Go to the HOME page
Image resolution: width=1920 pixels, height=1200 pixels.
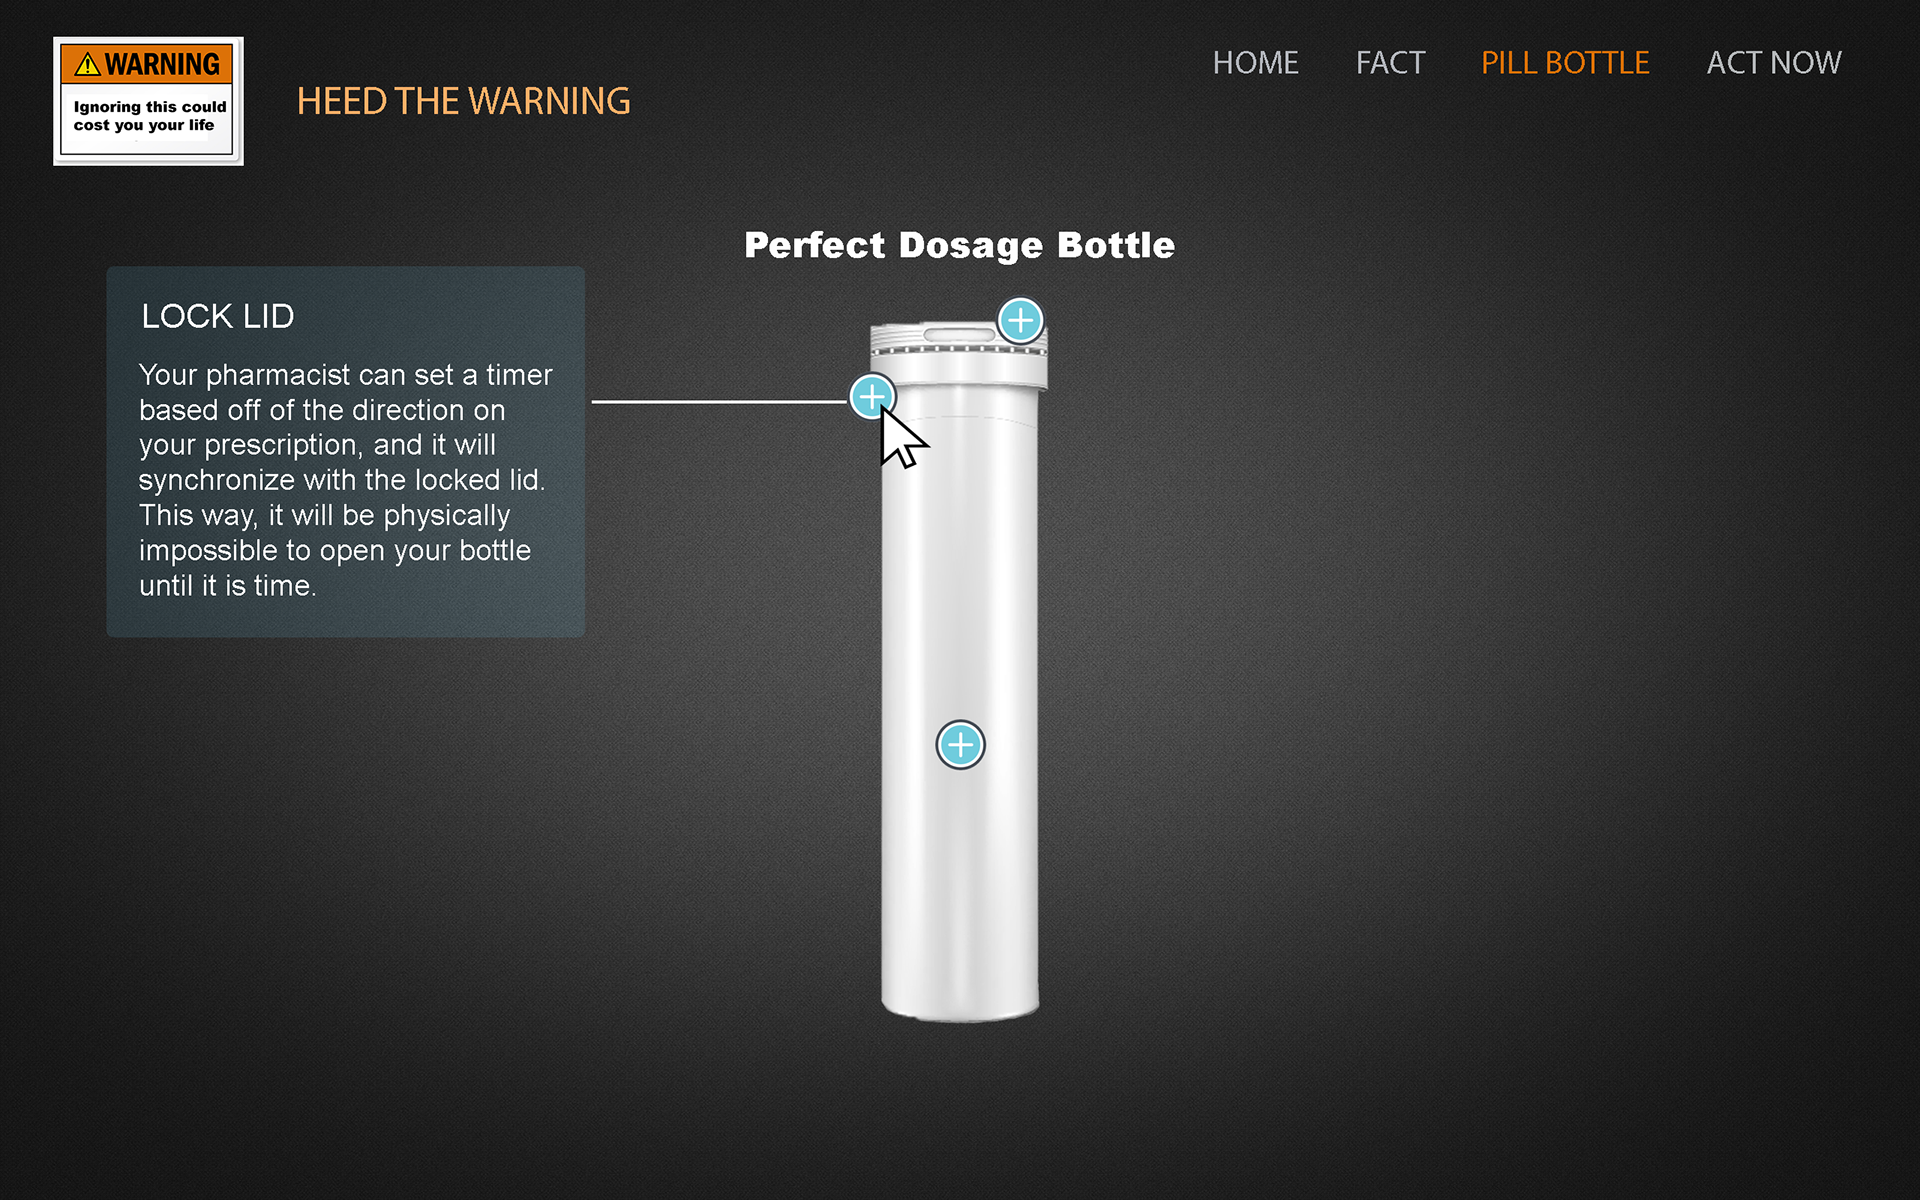coord(1255,63)
